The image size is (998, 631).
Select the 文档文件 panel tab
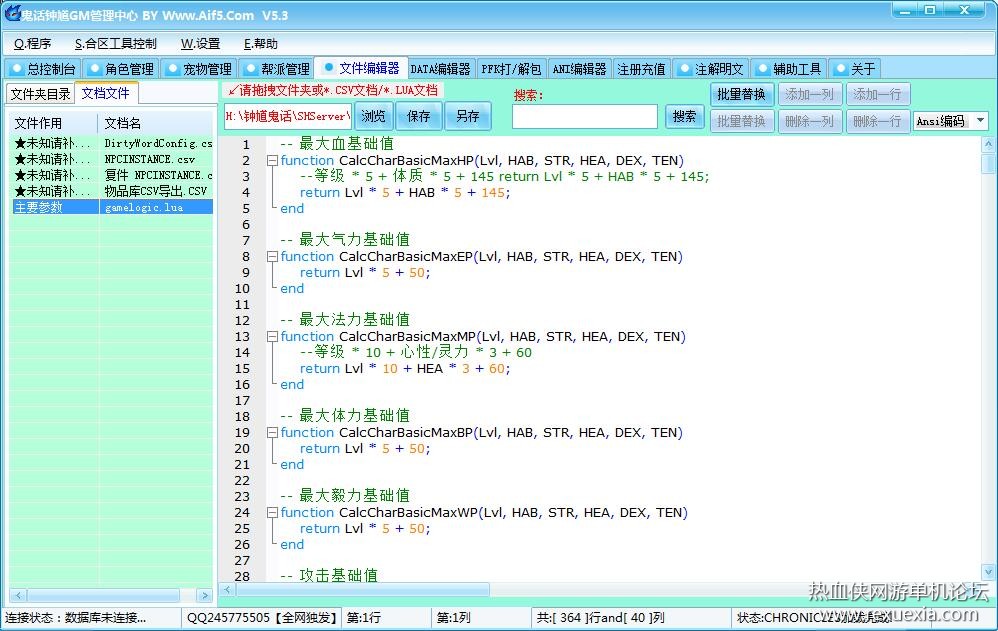point(106,93)
